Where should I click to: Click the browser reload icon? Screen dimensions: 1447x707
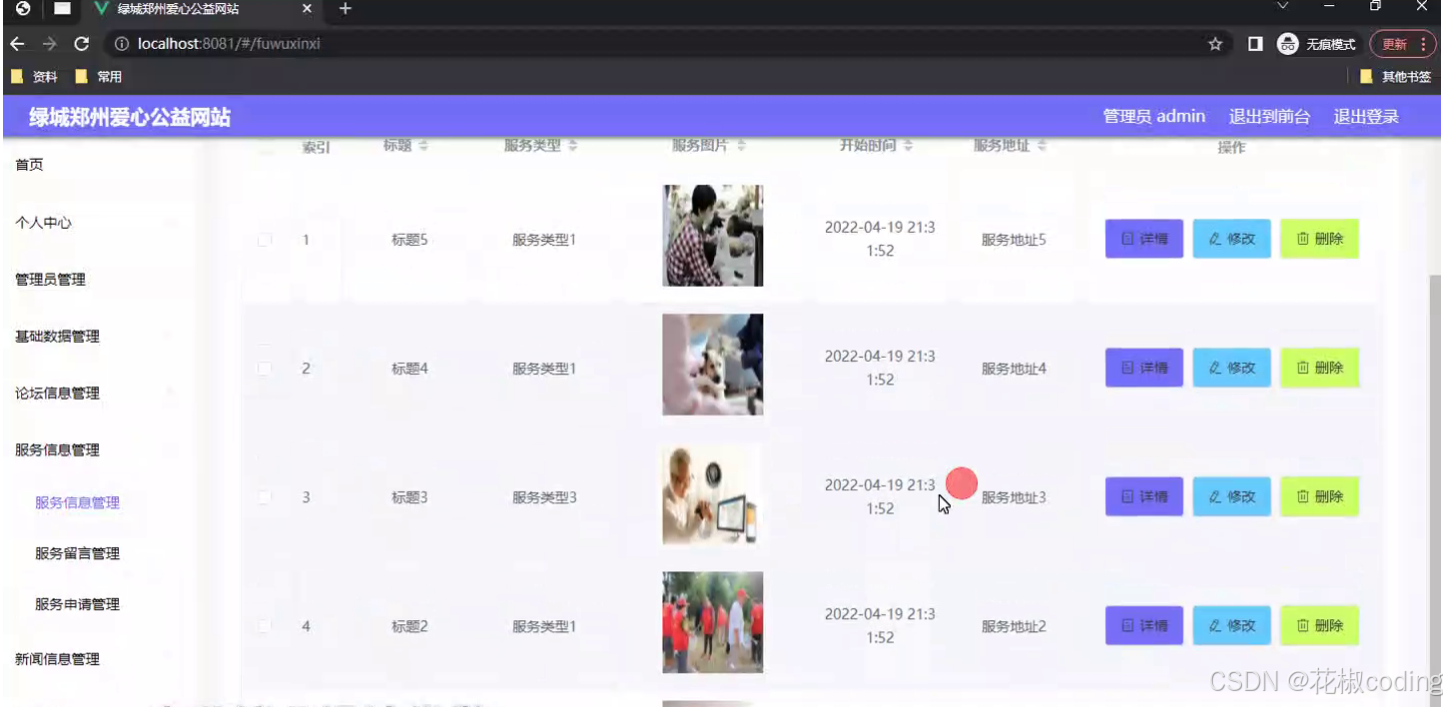pyautogui.click(x=82, y=43)
